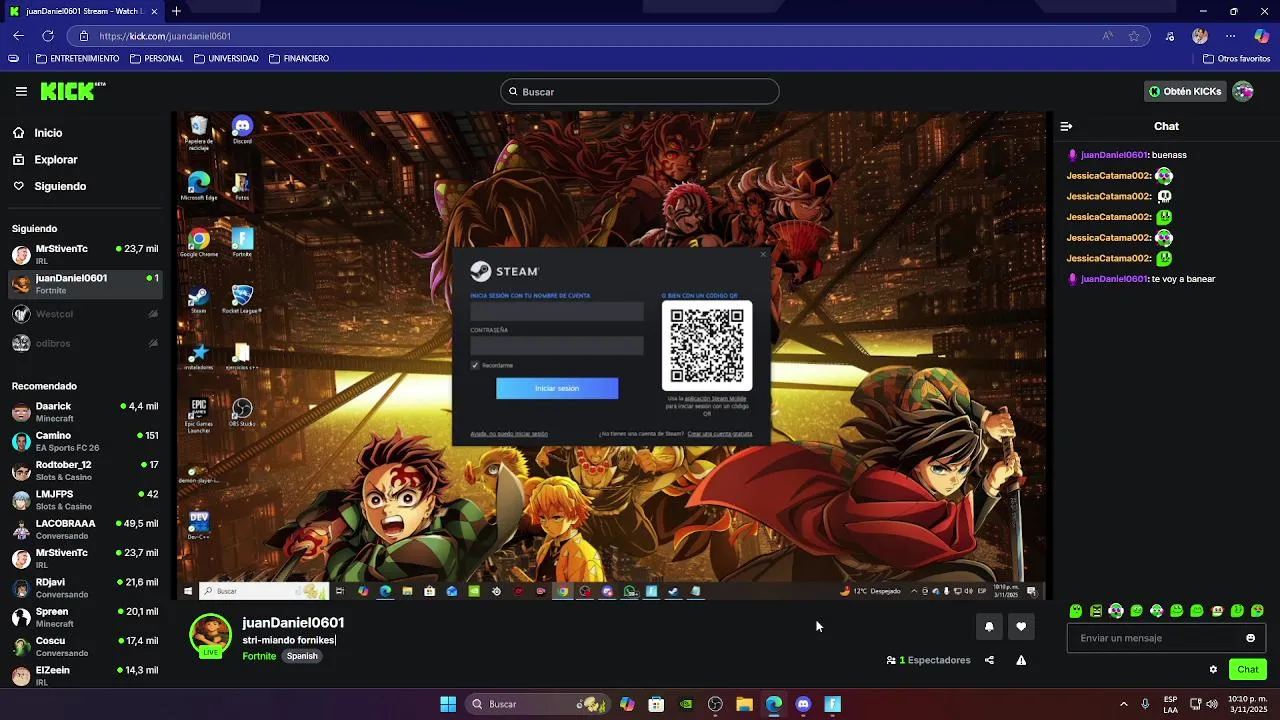This screenshot has width=1280, height=720.
Task: Add page to favorites star icon
Action: [1134, 36]
